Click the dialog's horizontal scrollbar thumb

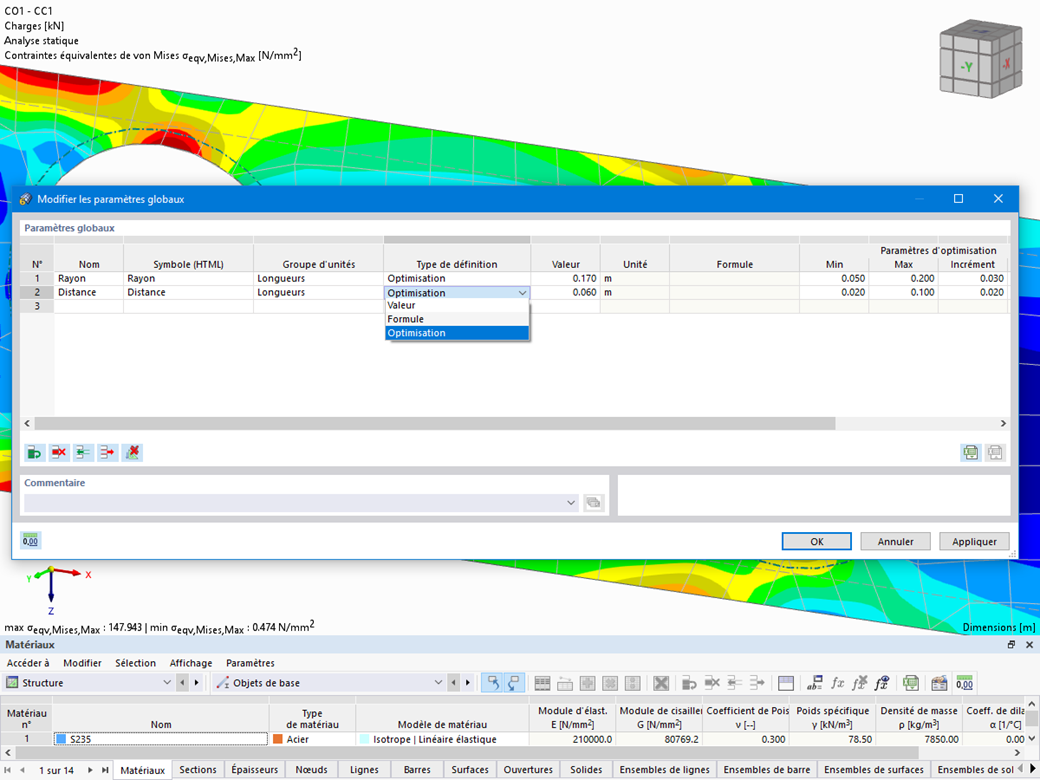pyautogui.click(x=434, y=423)
